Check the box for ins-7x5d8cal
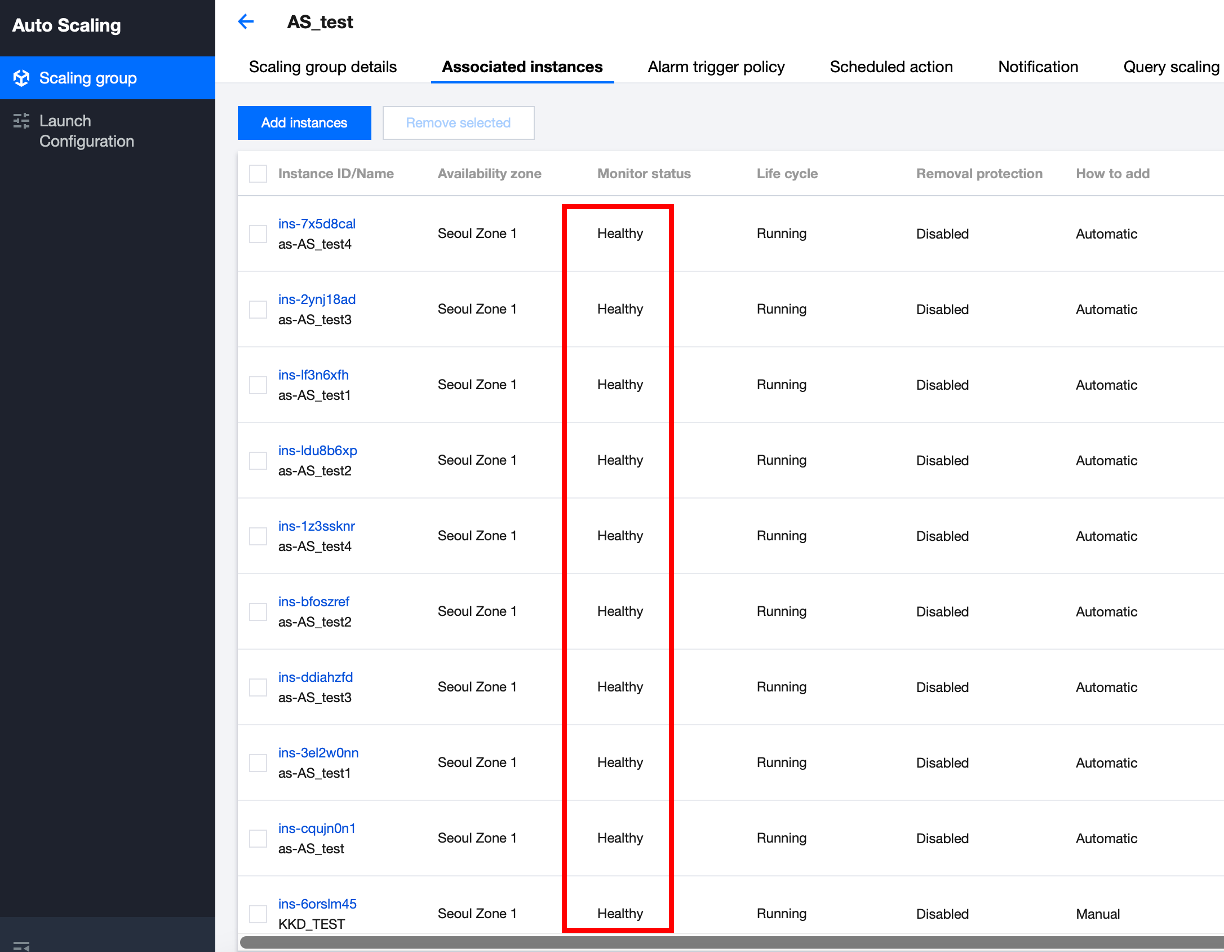The width and height of the screenshot is (1224, 952). tap(258, 234)
